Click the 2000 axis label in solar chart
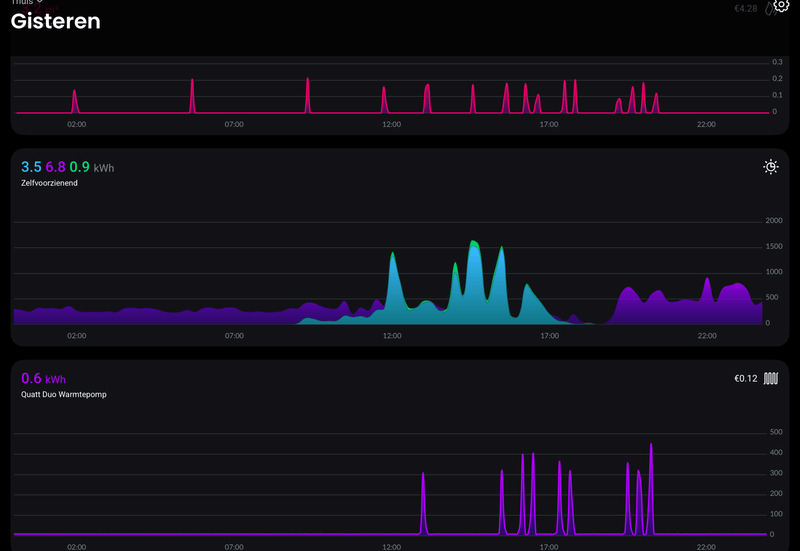 pos(773,220)
